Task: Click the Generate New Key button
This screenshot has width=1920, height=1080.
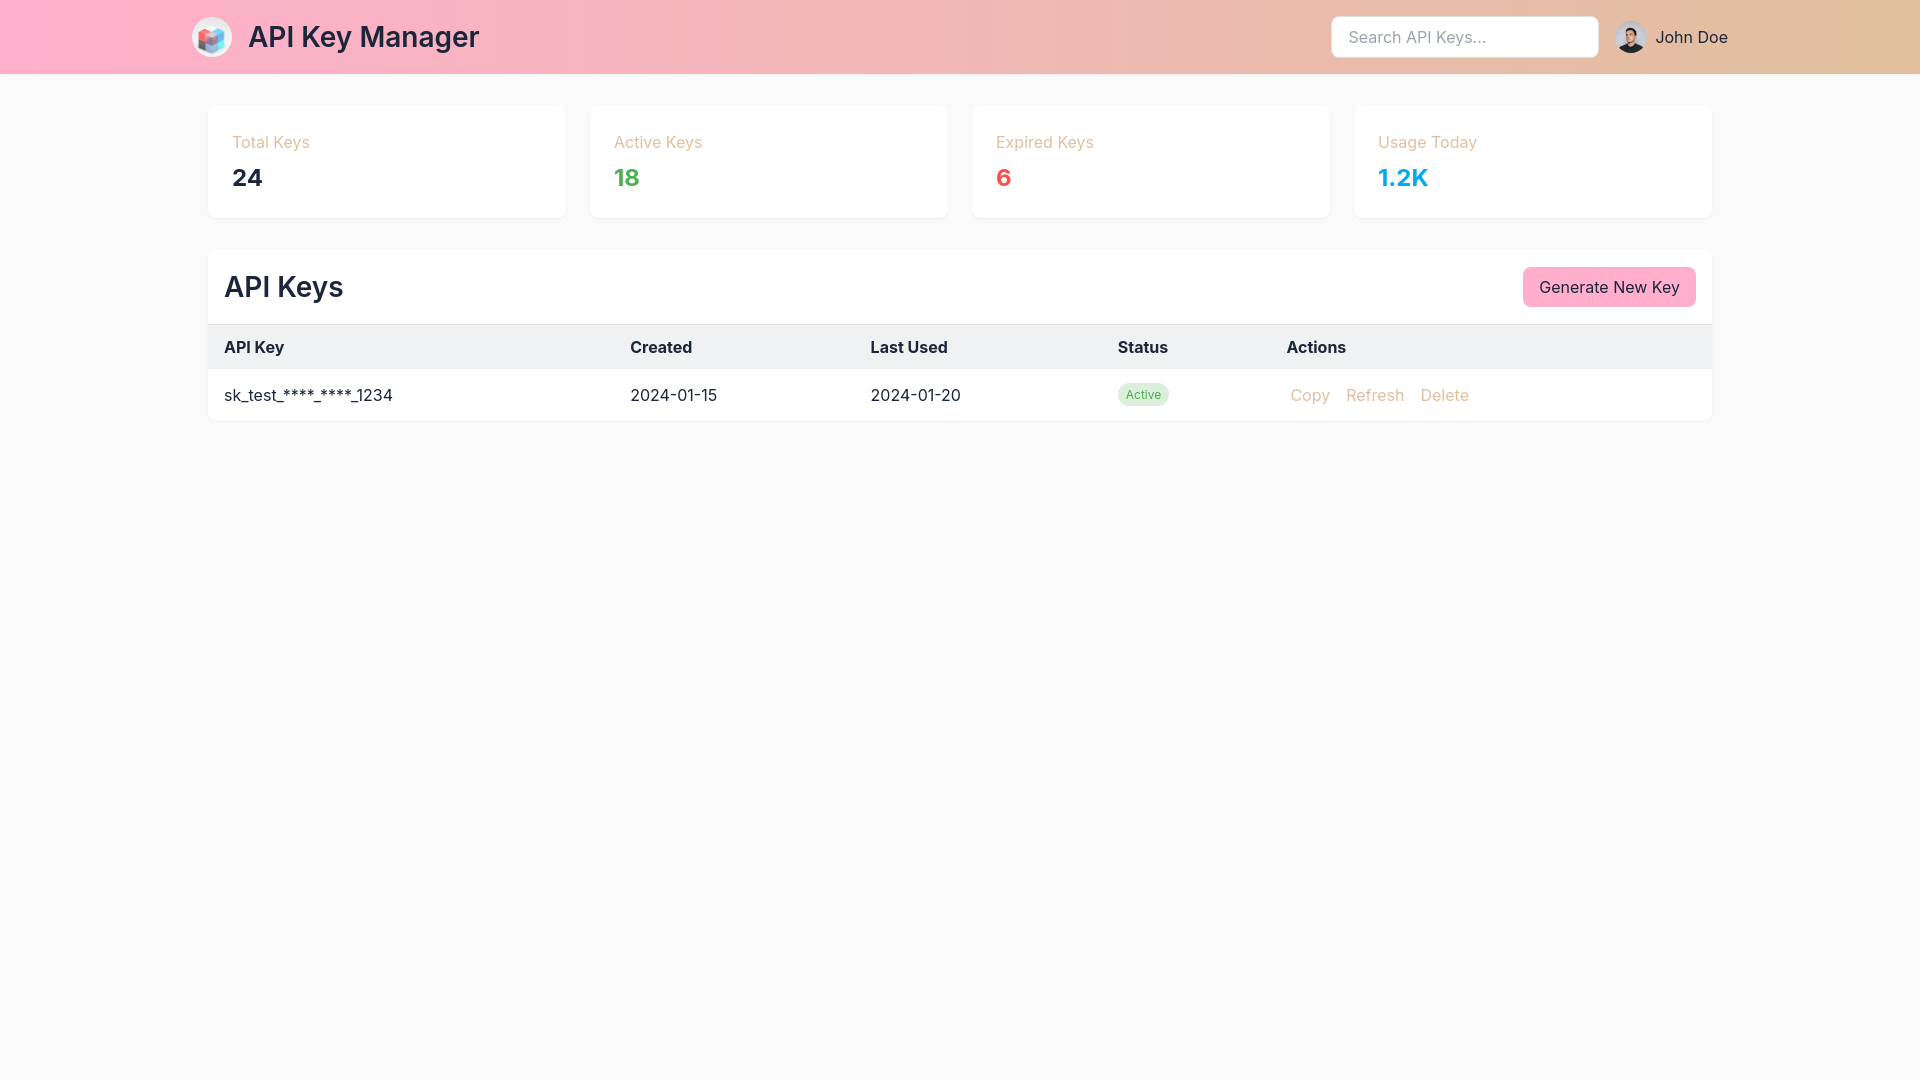Action: click(x=1608, y=287)
